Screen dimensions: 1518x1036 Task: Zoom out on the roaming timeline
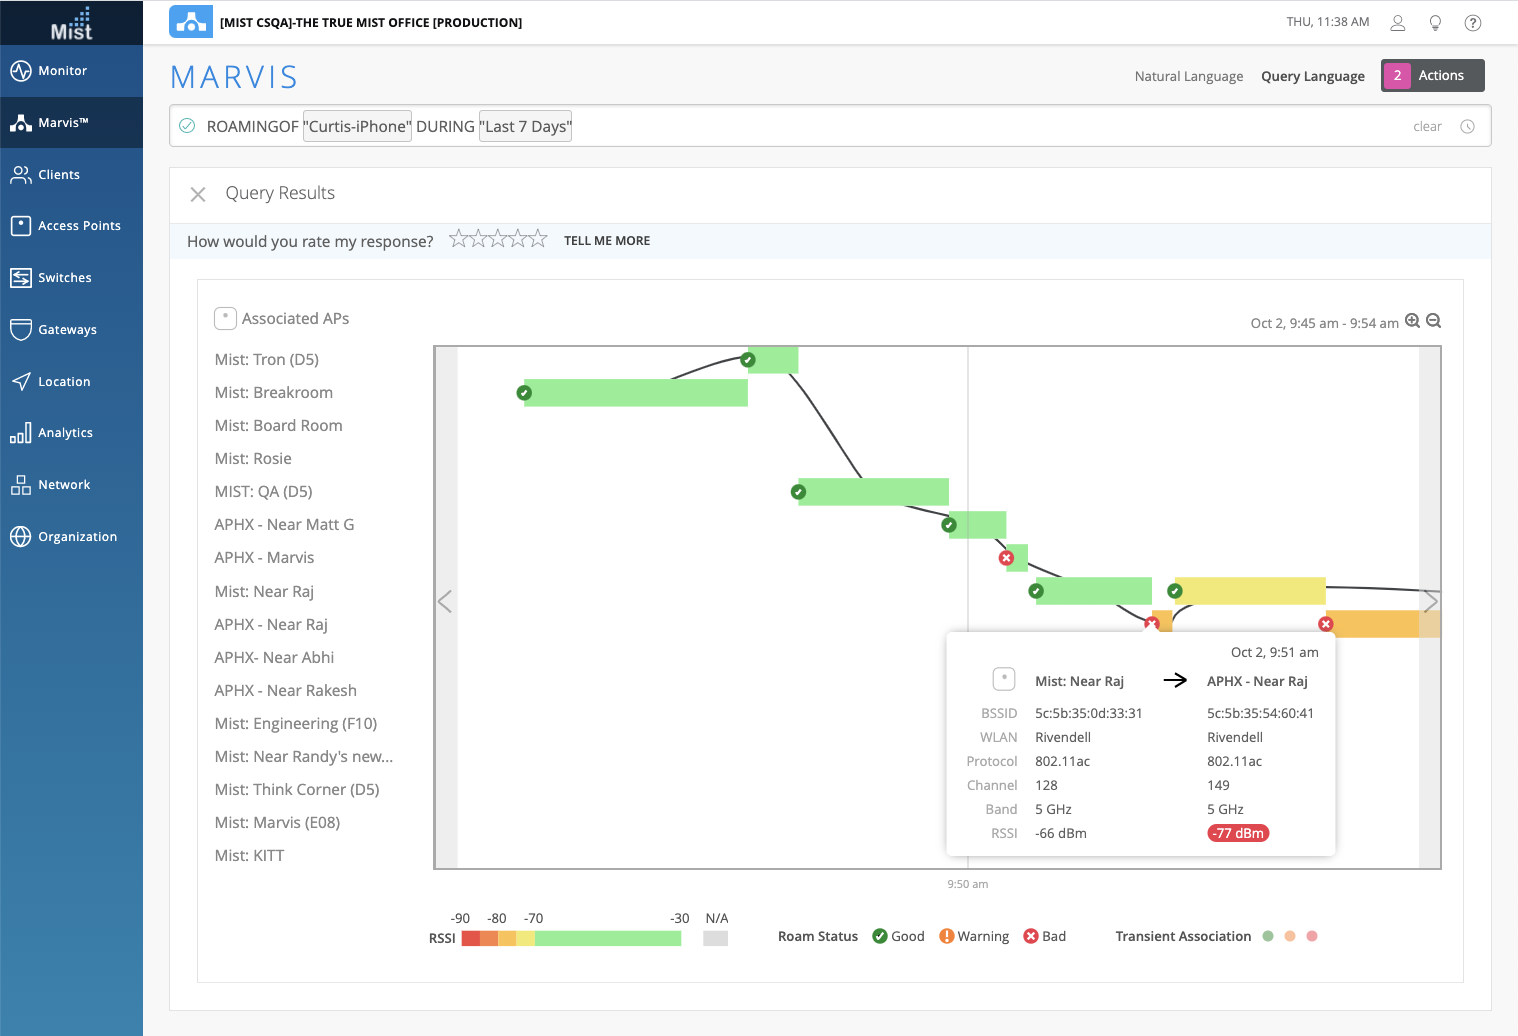[x=1433, y=321]
